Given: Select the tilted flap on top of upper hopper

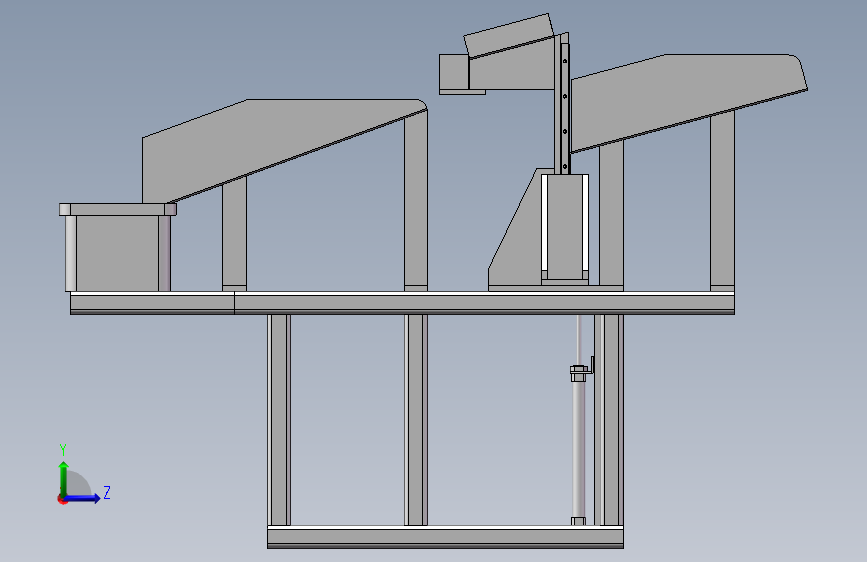Looking at the screenshot, I should tap(508, 34).
